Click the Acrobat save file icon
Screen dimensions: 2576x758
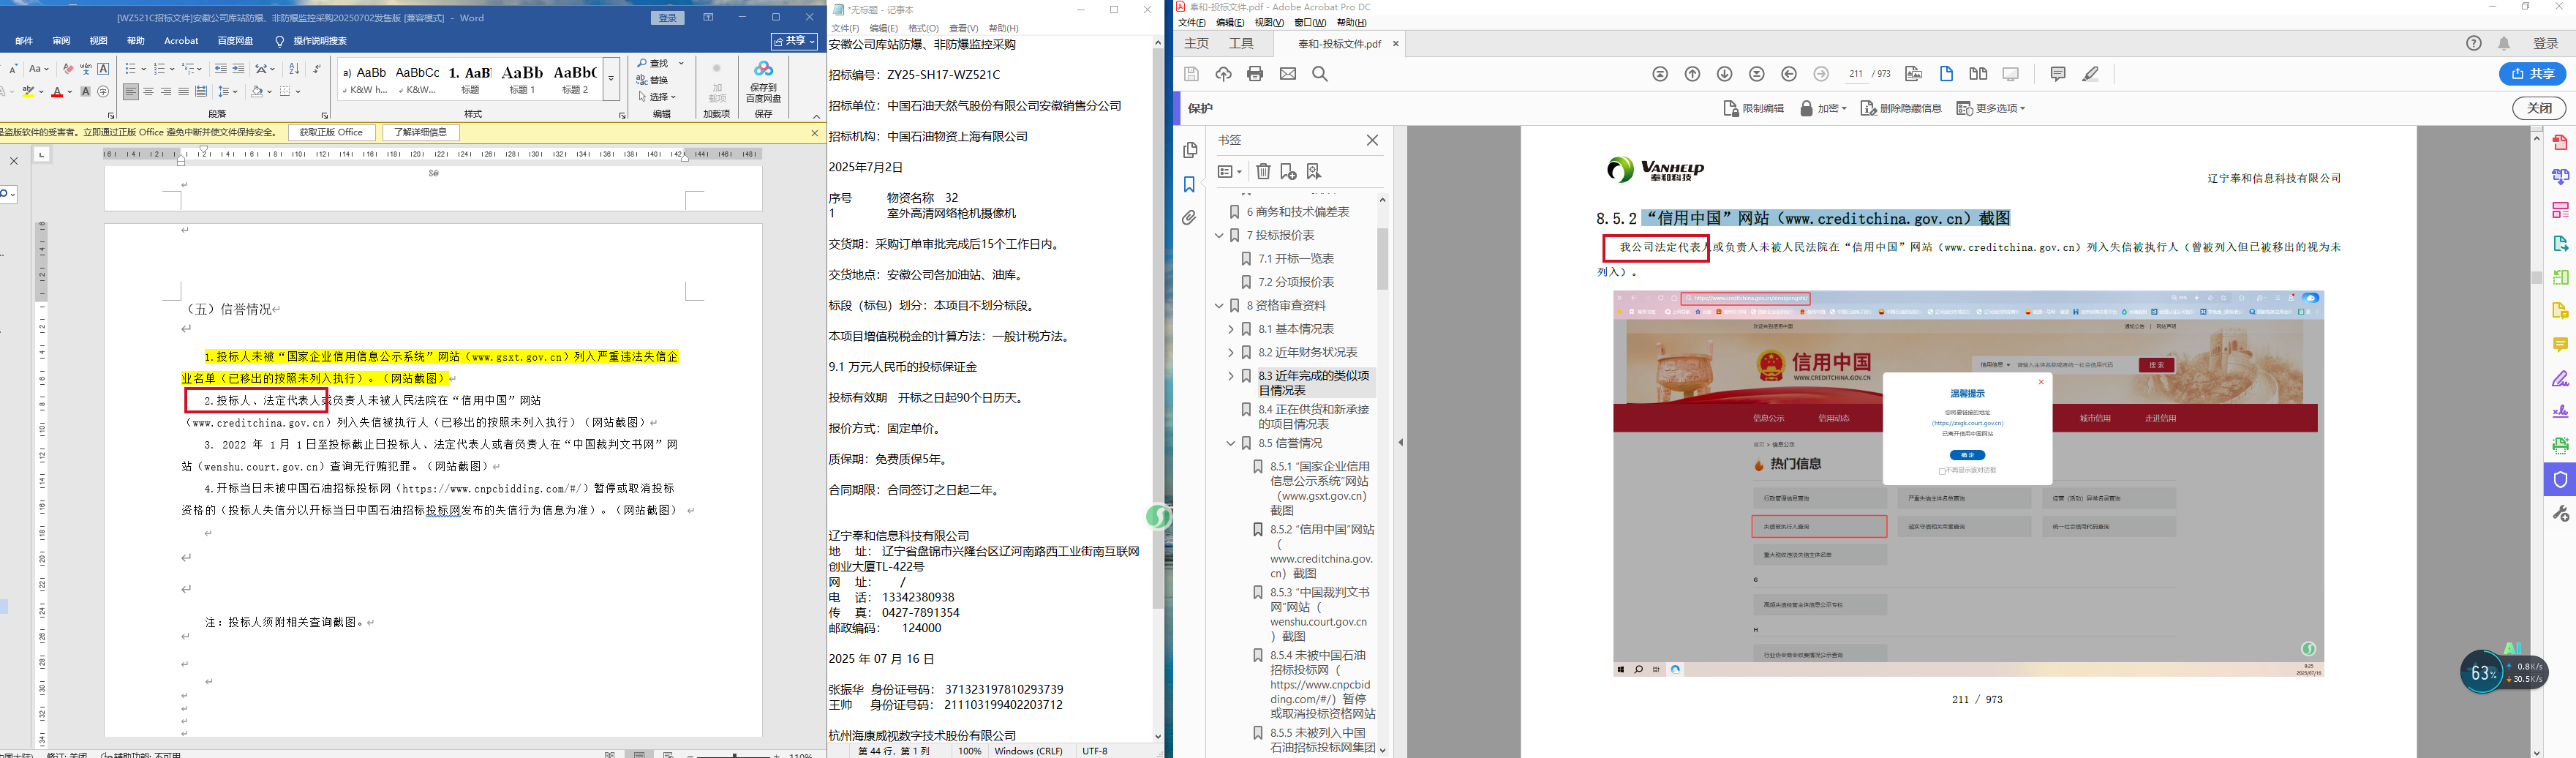[x=1191, y=74]
